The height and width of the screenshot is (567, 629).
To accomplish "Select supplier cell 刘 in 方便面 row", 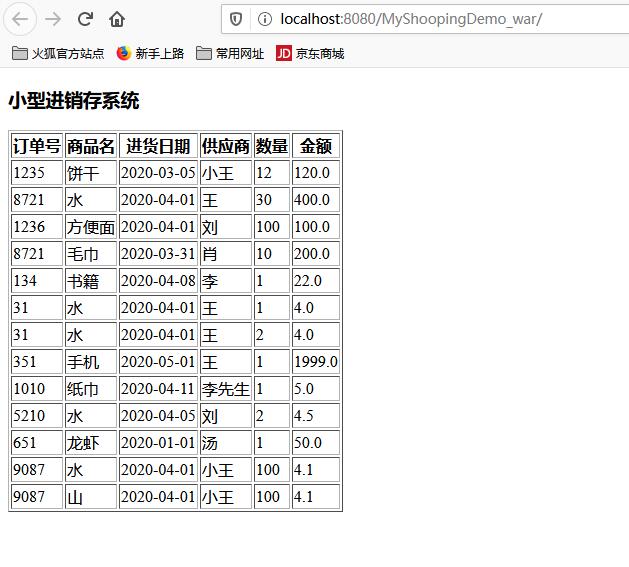I will pyautogui.click(x=226, y=226).
